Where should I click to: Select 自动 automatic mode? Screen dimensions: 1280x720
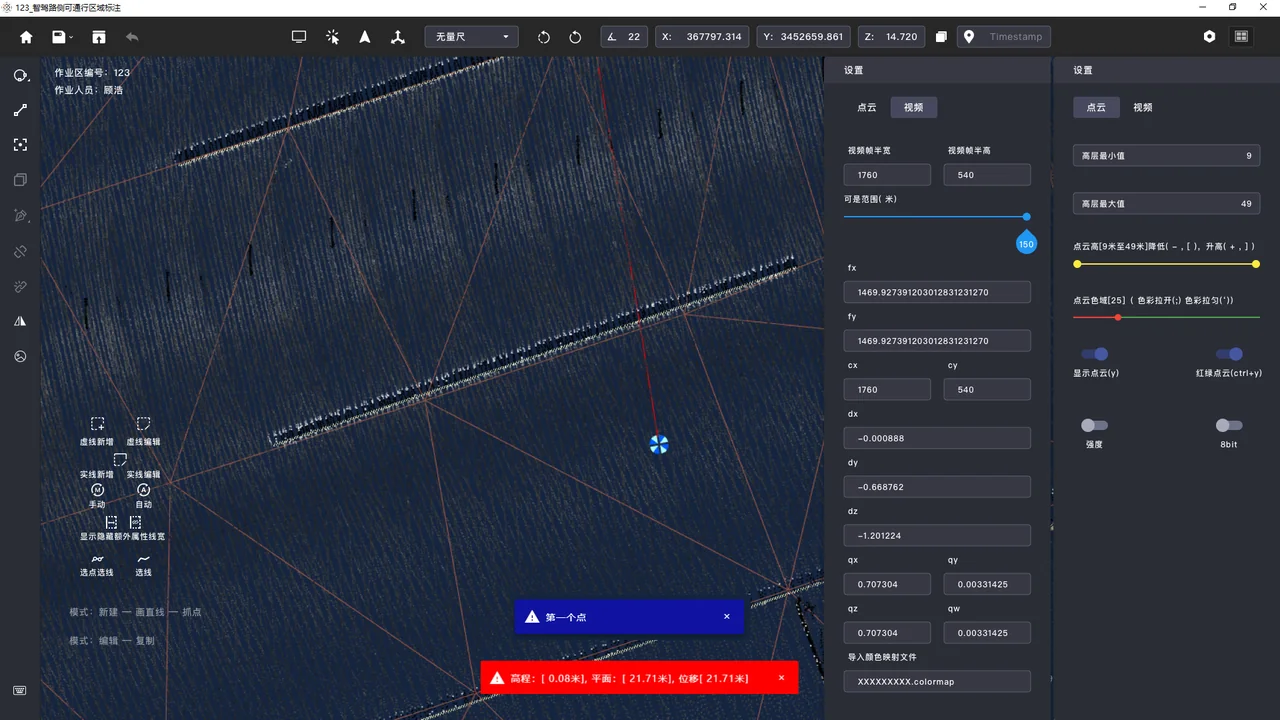pyautogui.click(x=143, y=496)
